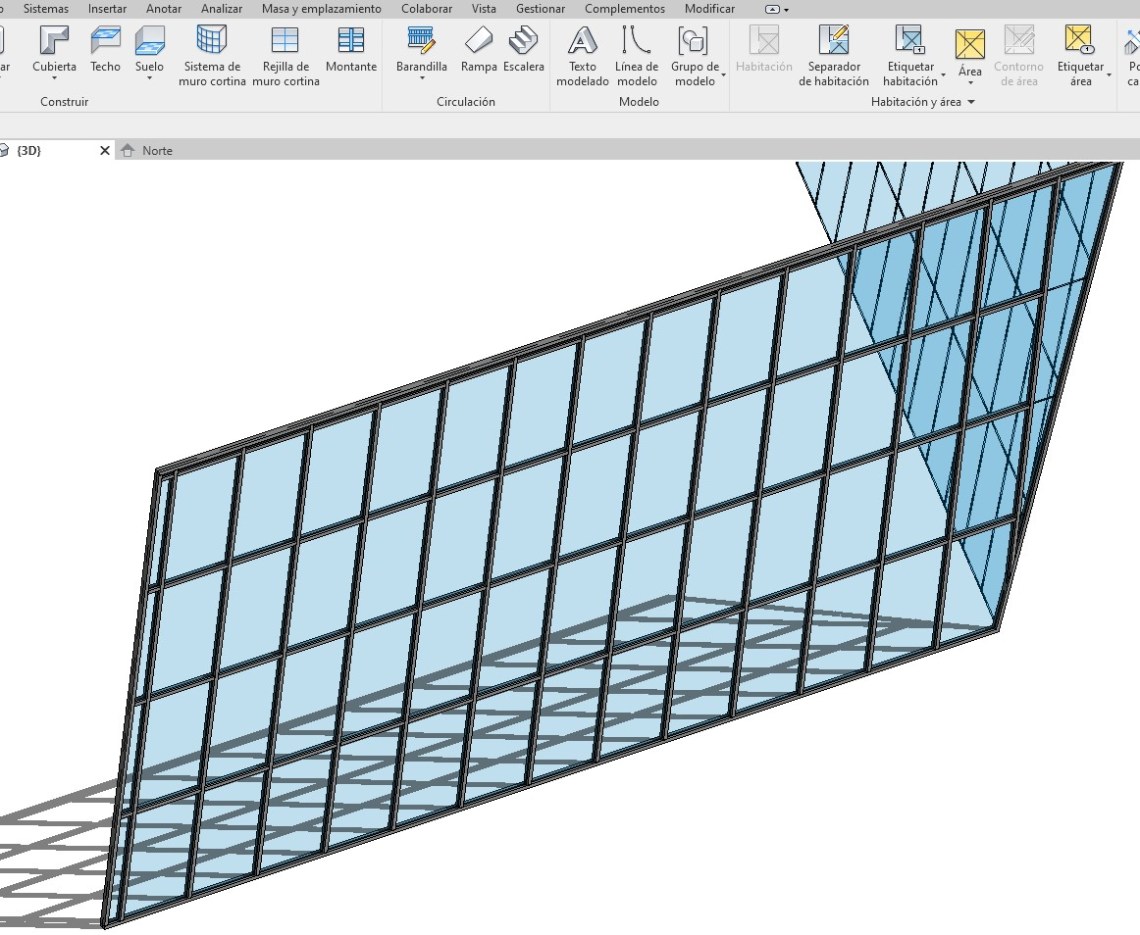The width and height of the screenshot is (1140, 935).
Task: Choose the Montante mullion tool
Action: (351, 49)
